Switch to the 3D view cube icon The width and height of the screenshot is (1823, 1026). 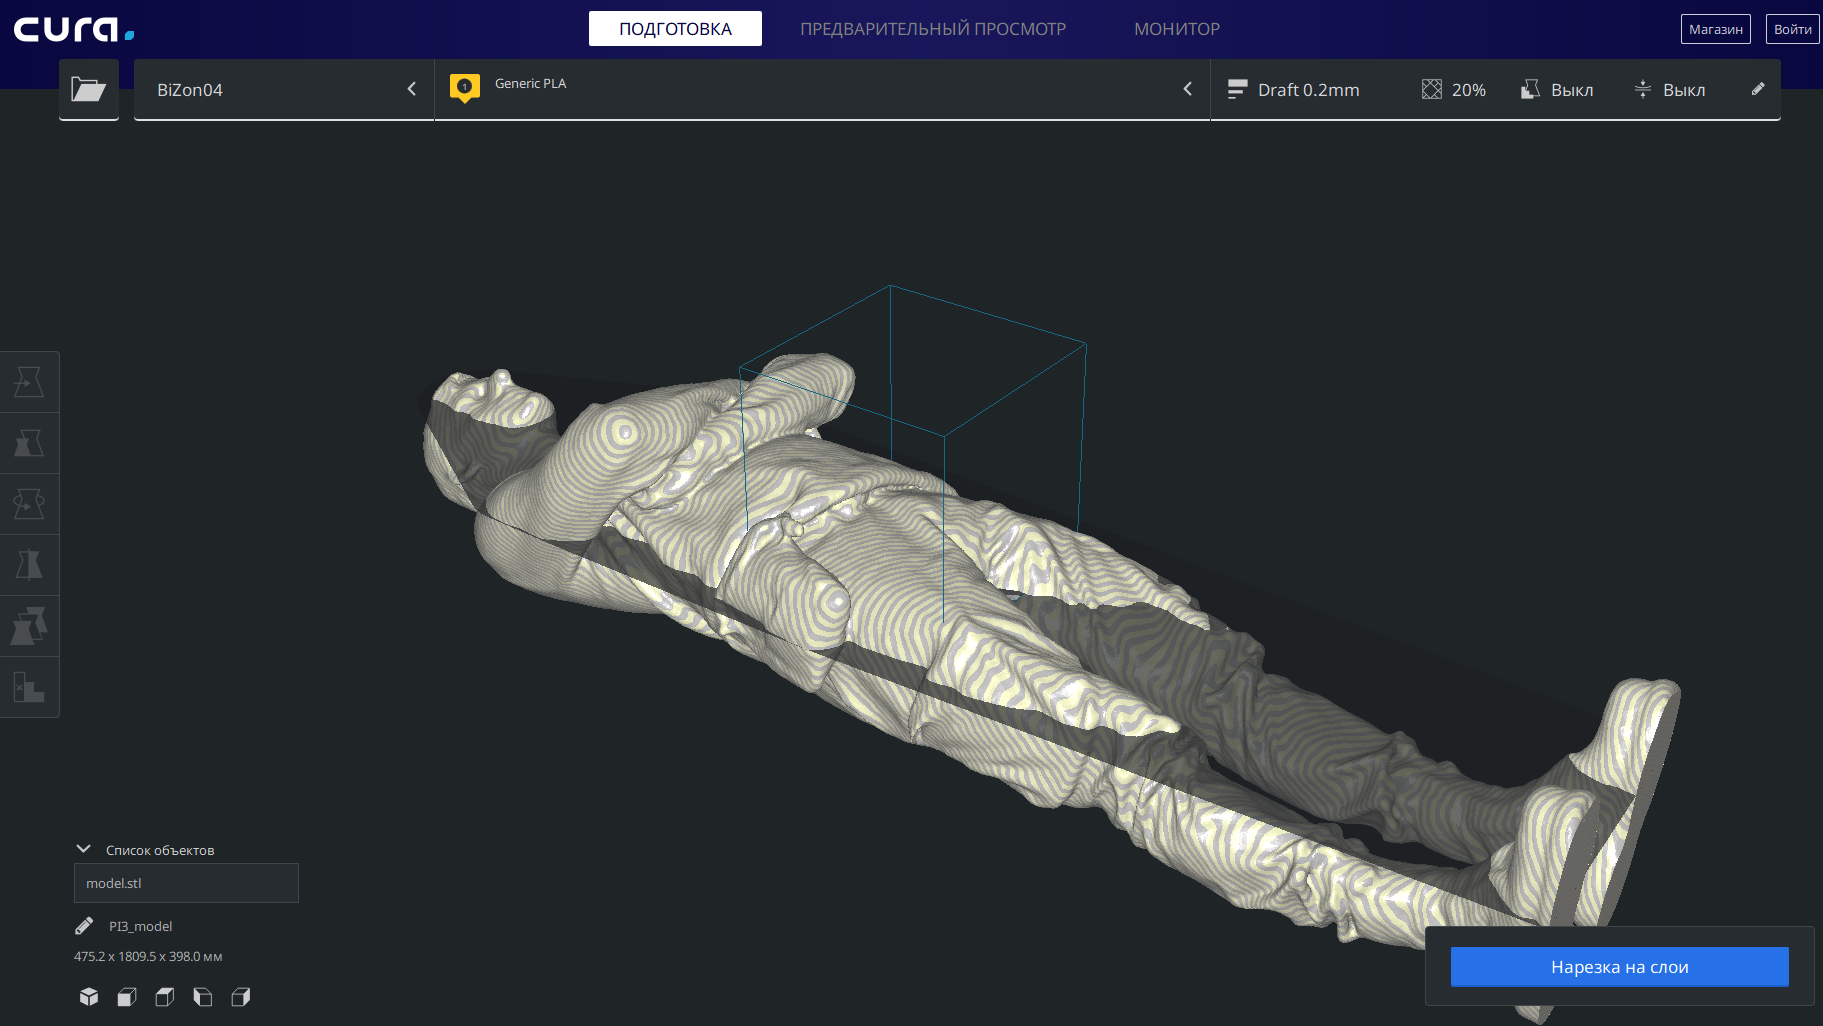(89, 997)
